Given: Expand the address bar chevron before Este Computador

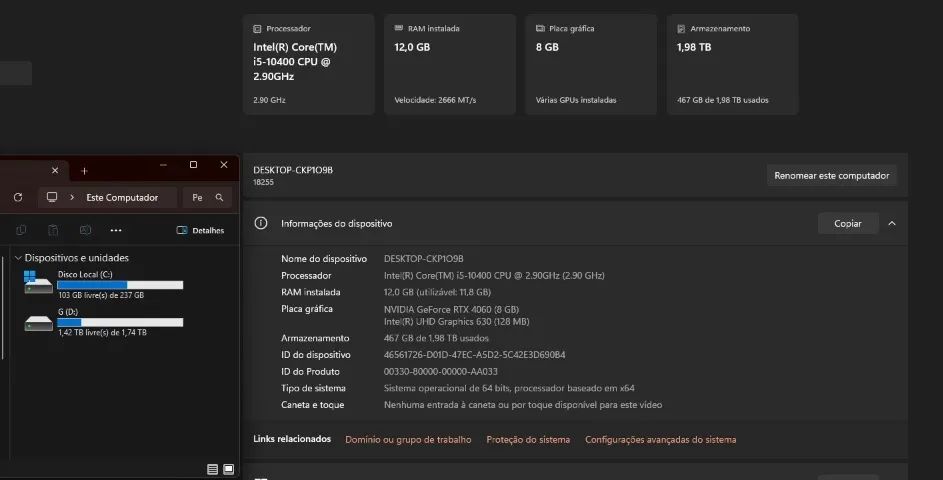Looking at the screenshot, I should pos(72,197).
